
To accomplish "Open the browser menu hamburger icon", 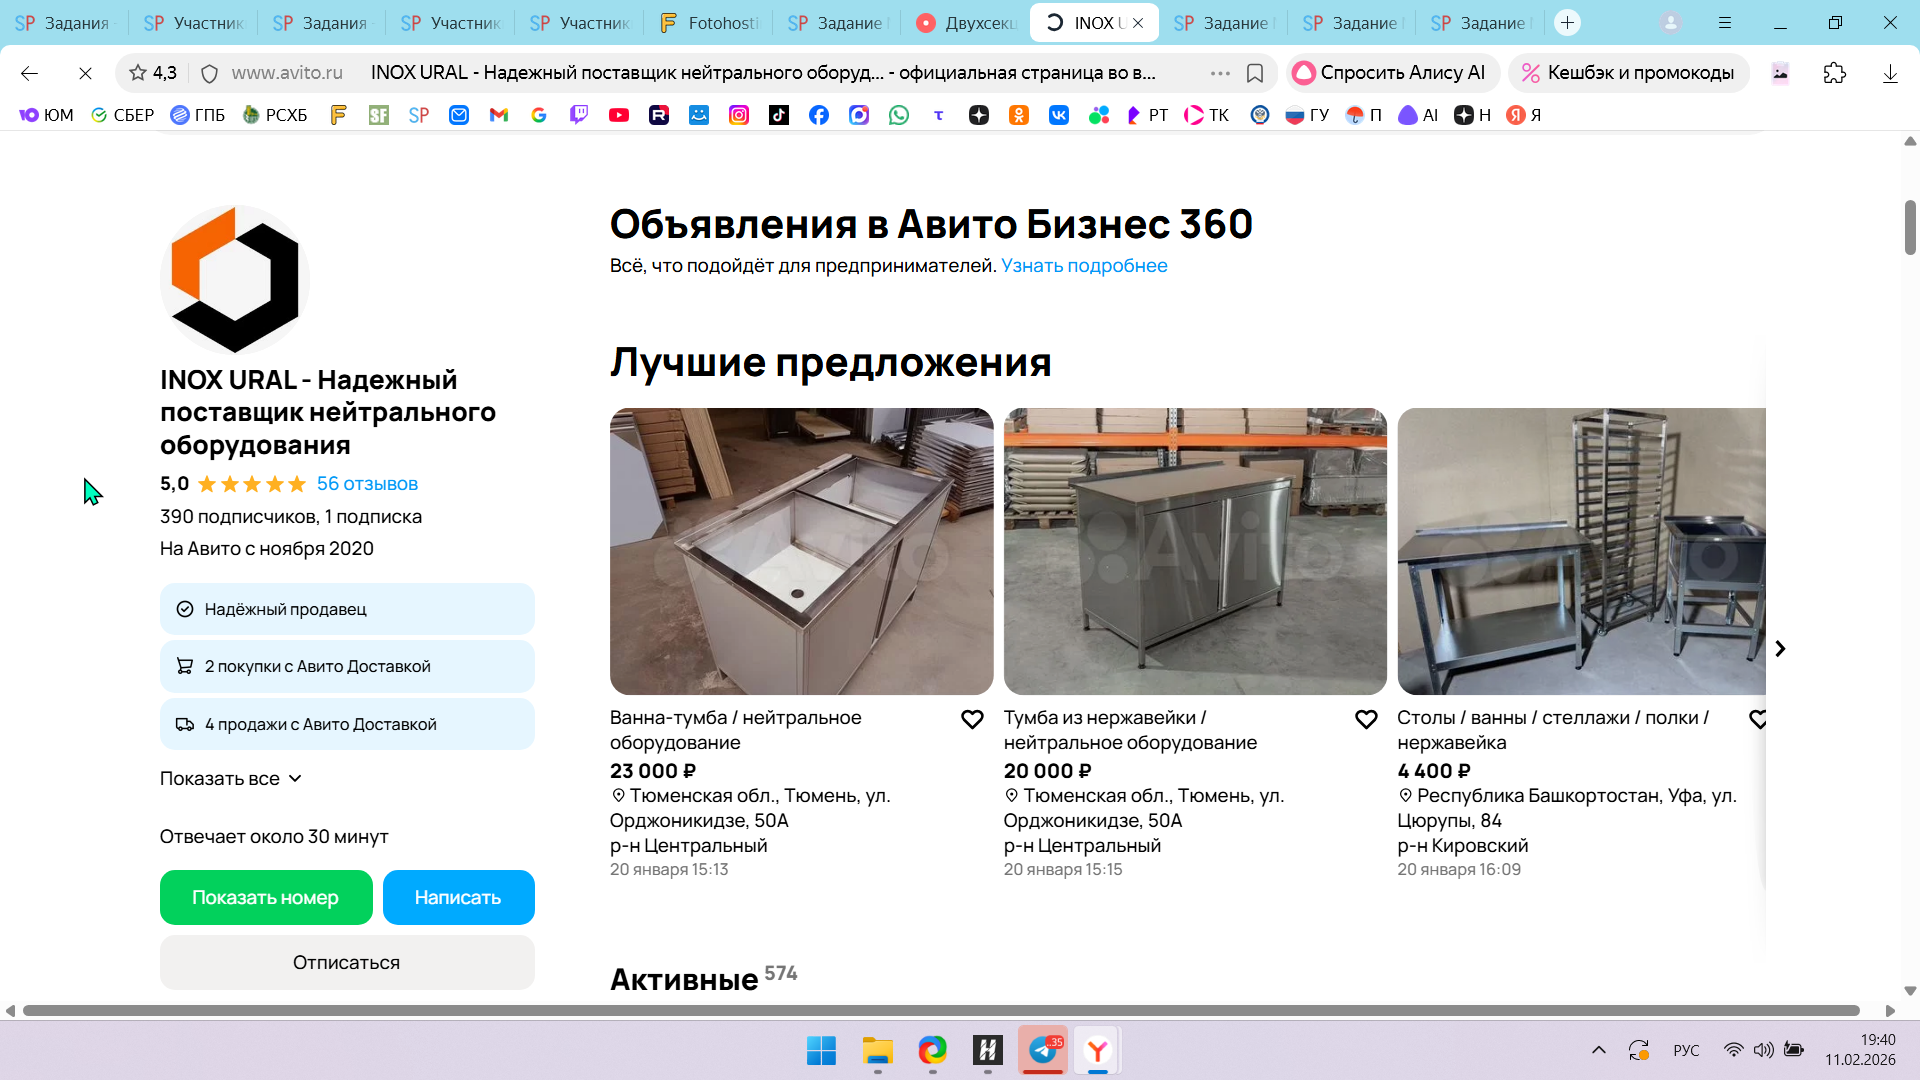I will coord(1725,22).
